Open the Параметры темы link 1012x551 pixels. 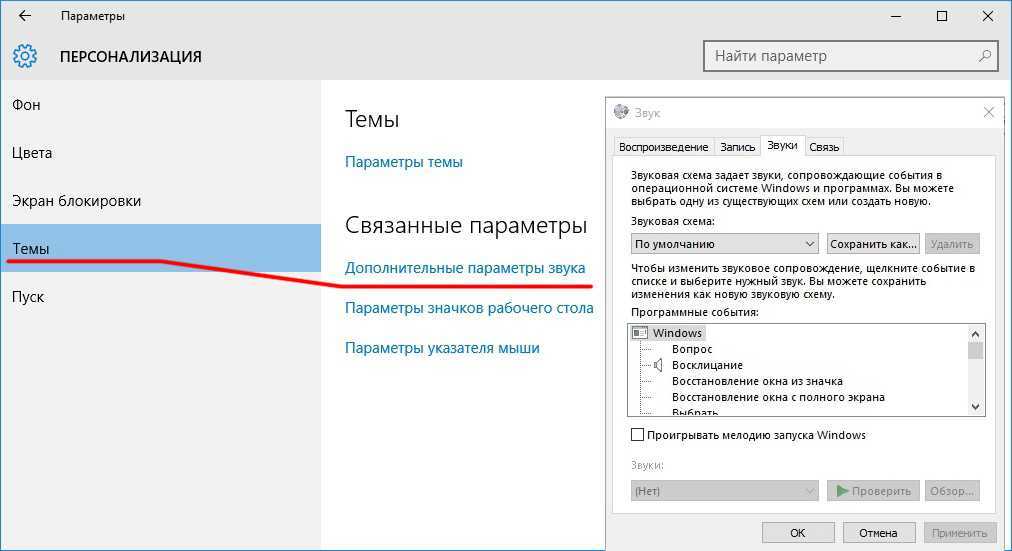[403, 162]
